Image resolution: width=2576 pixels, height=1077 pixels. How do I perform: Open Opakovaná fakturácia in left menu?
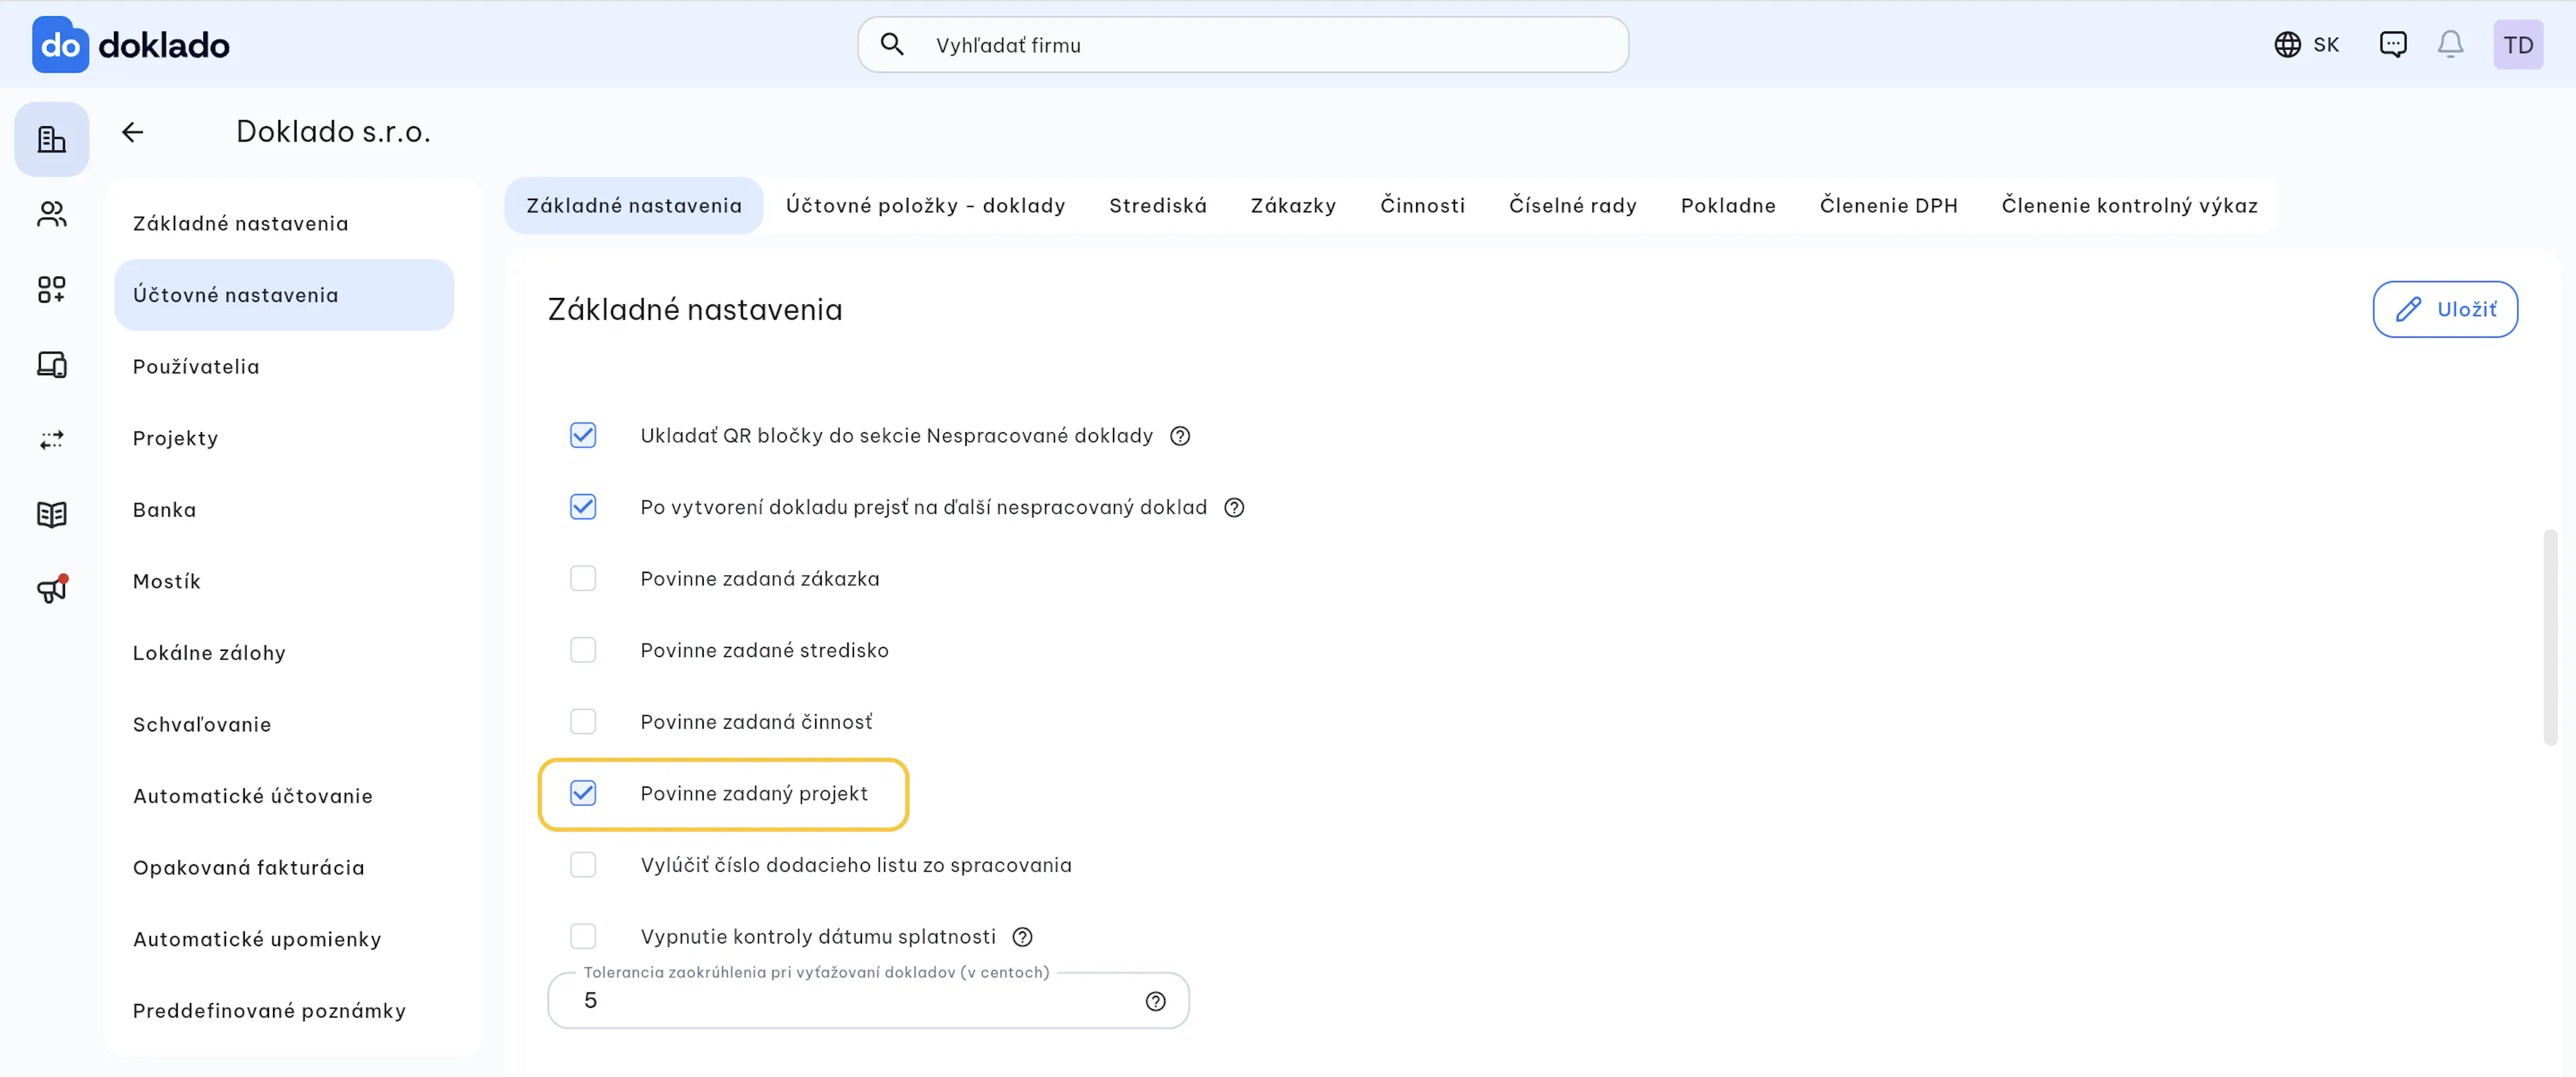(x=284, y=867)
